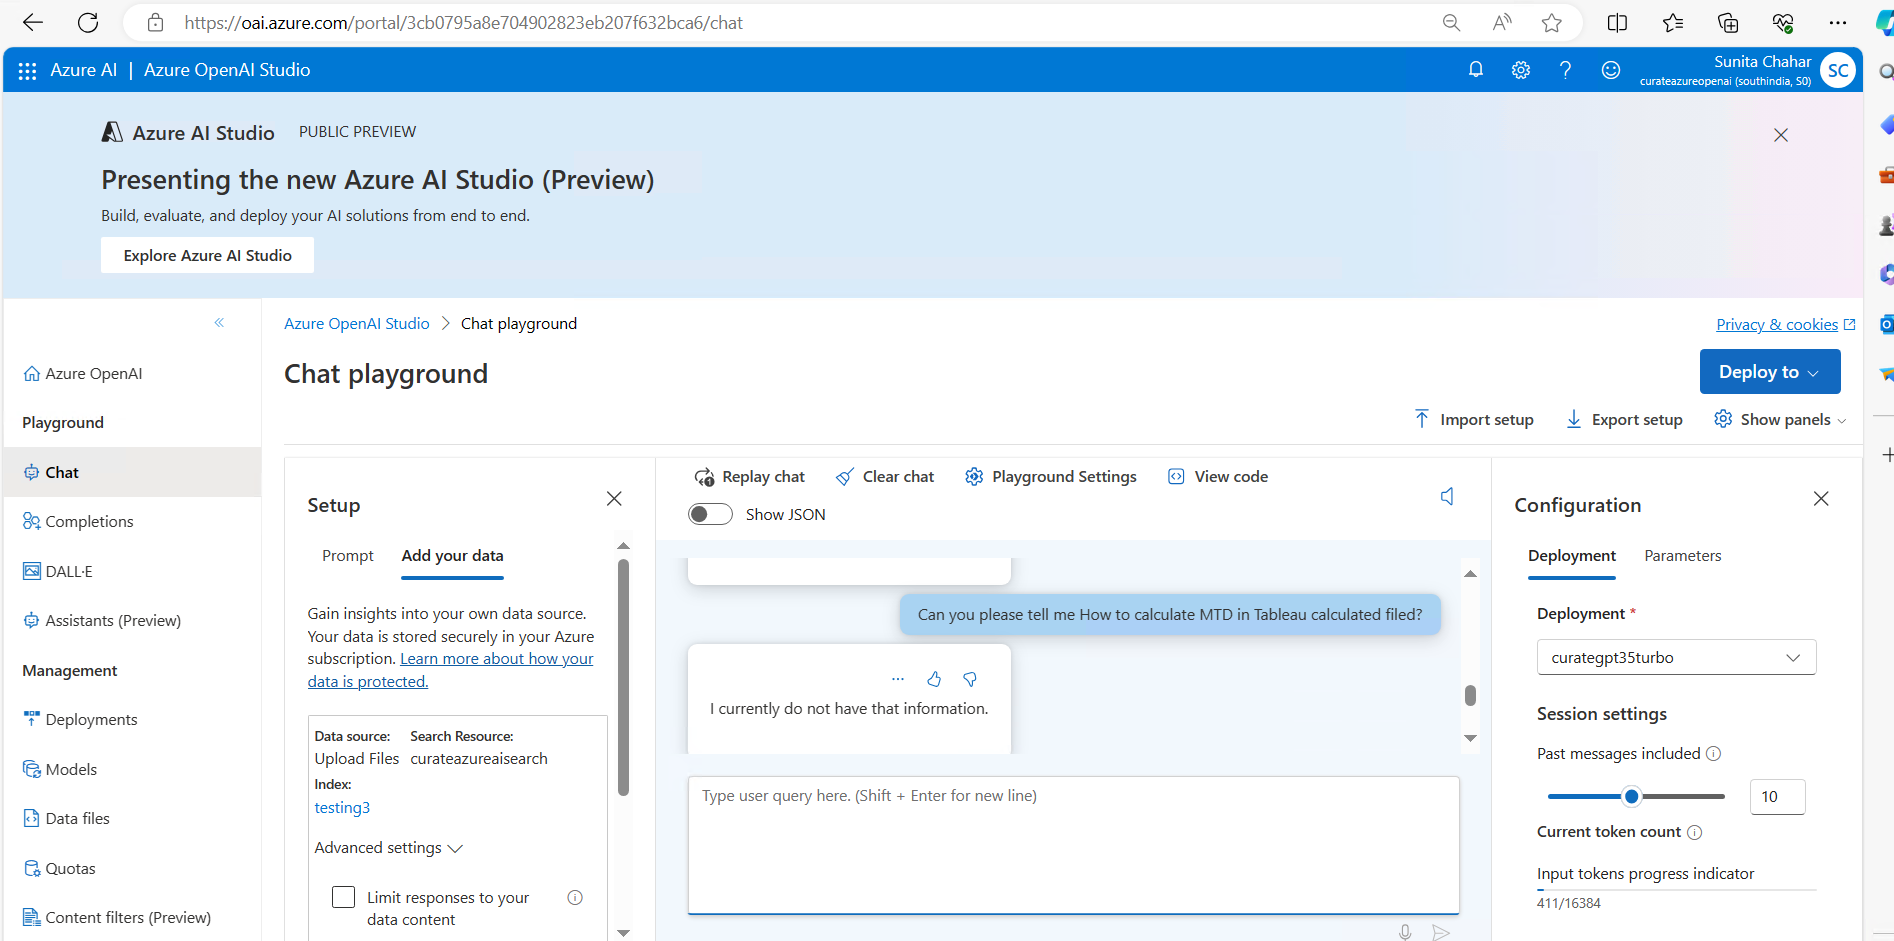Click the microphone icon below query box
This screenshot has width=1894, height=941.
(1405, 932)
